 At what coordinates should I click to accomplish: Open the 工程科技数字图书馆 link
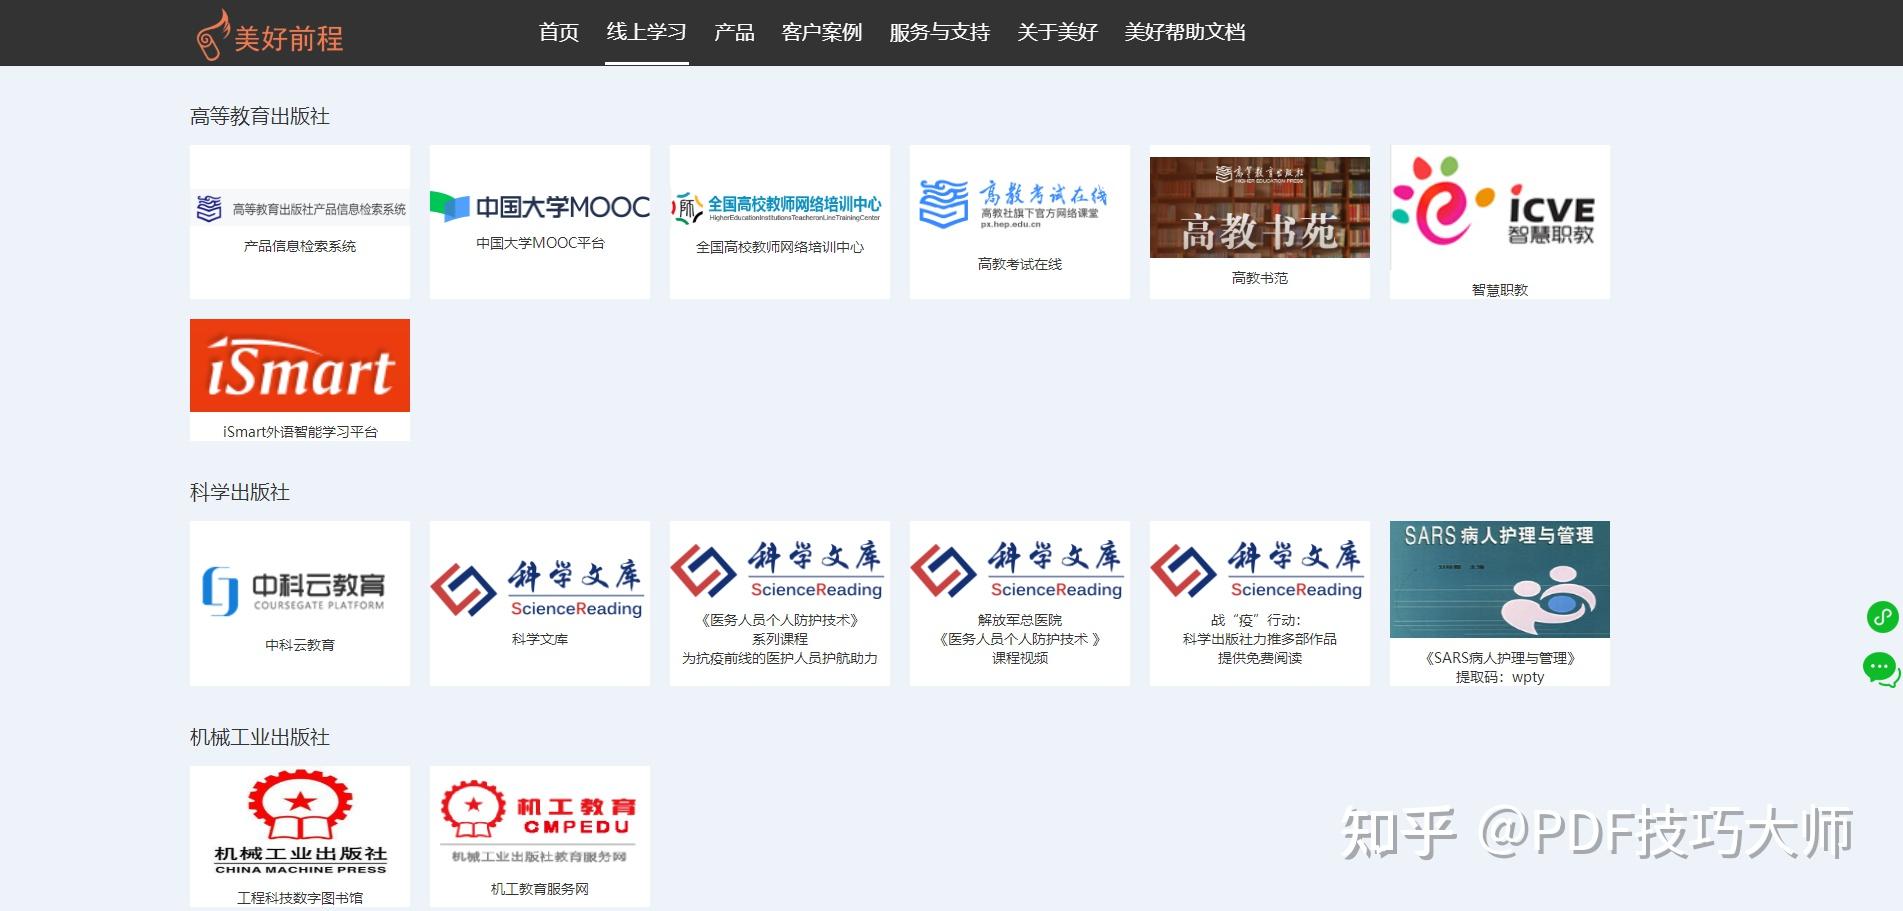[300, 898]
